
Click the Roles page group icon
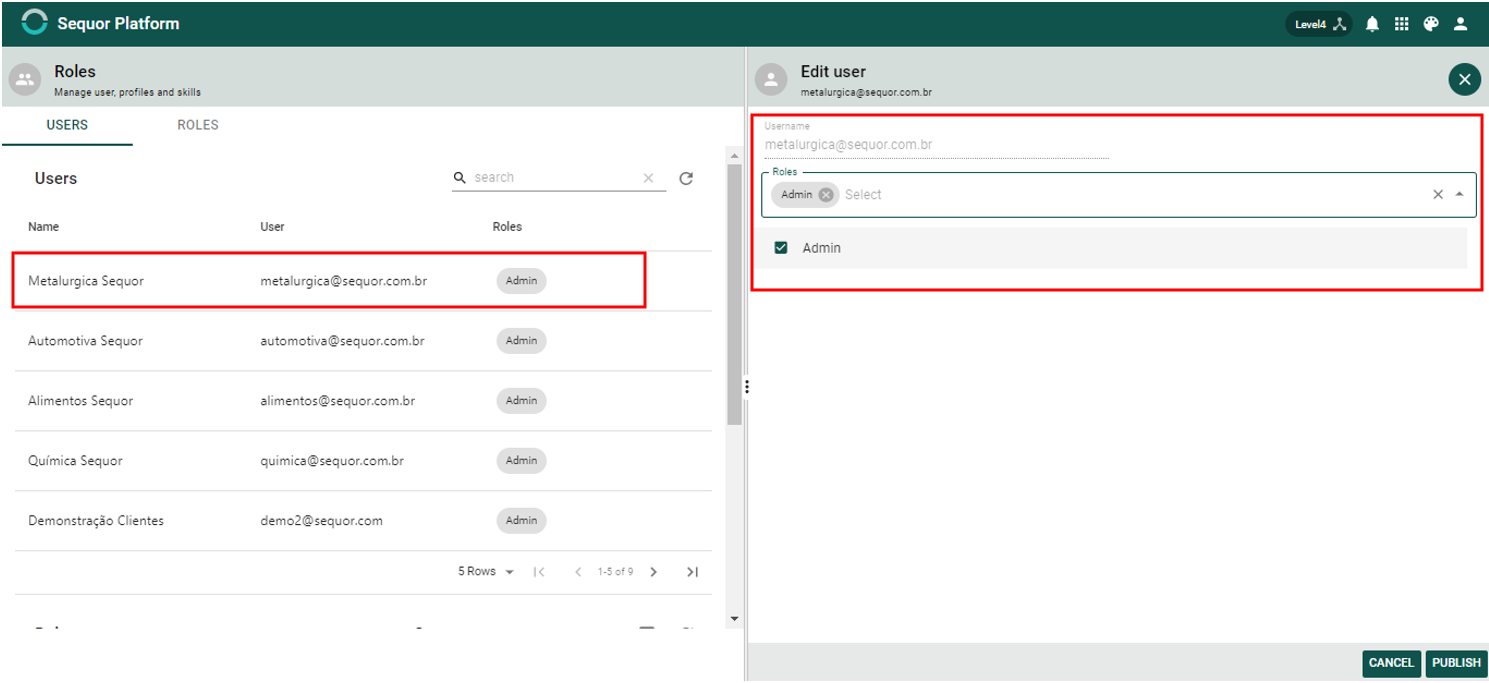[x=26, y=79]
